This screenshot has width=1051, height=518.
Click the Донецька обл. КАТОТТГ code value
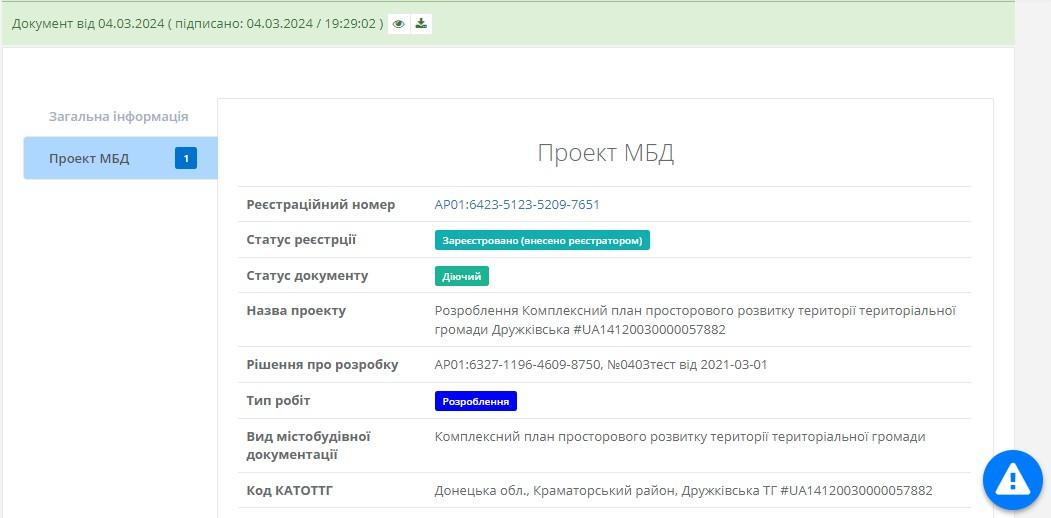tap(683, 491)
